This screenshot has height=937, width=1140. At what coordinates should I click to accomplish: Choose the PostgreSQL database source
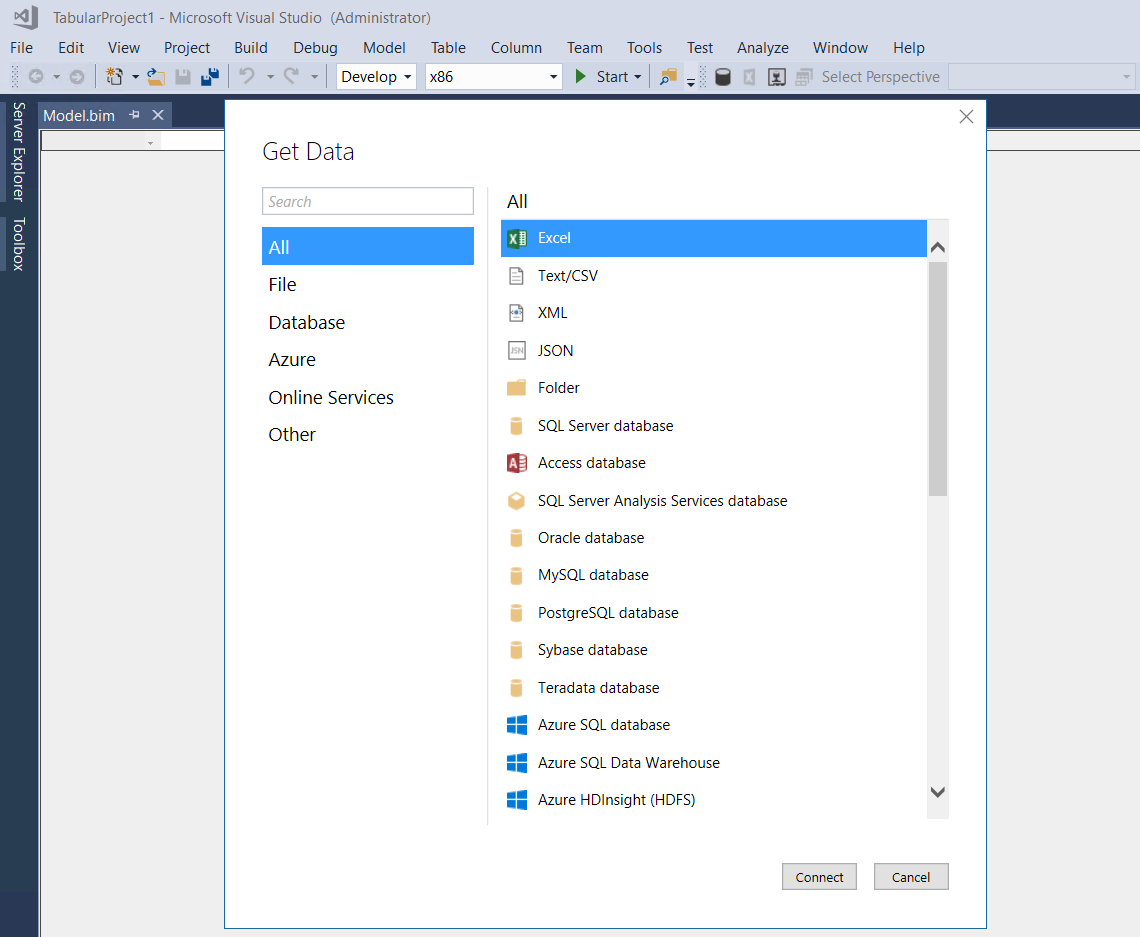713,612
